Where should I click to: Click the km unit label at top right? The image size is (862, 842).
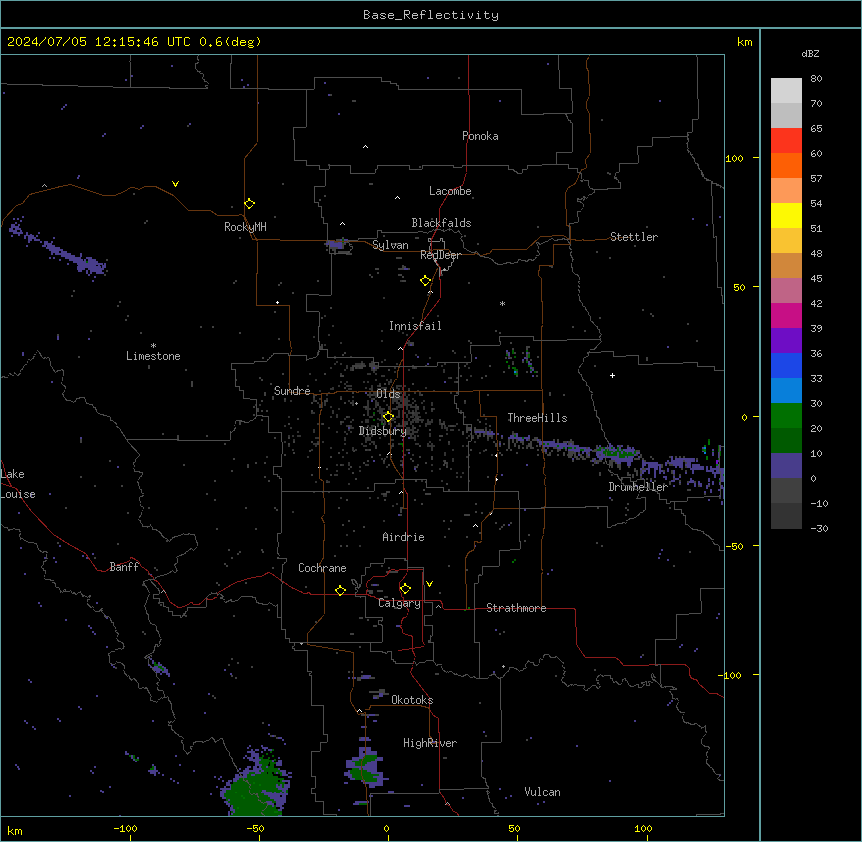pos(744,42)
